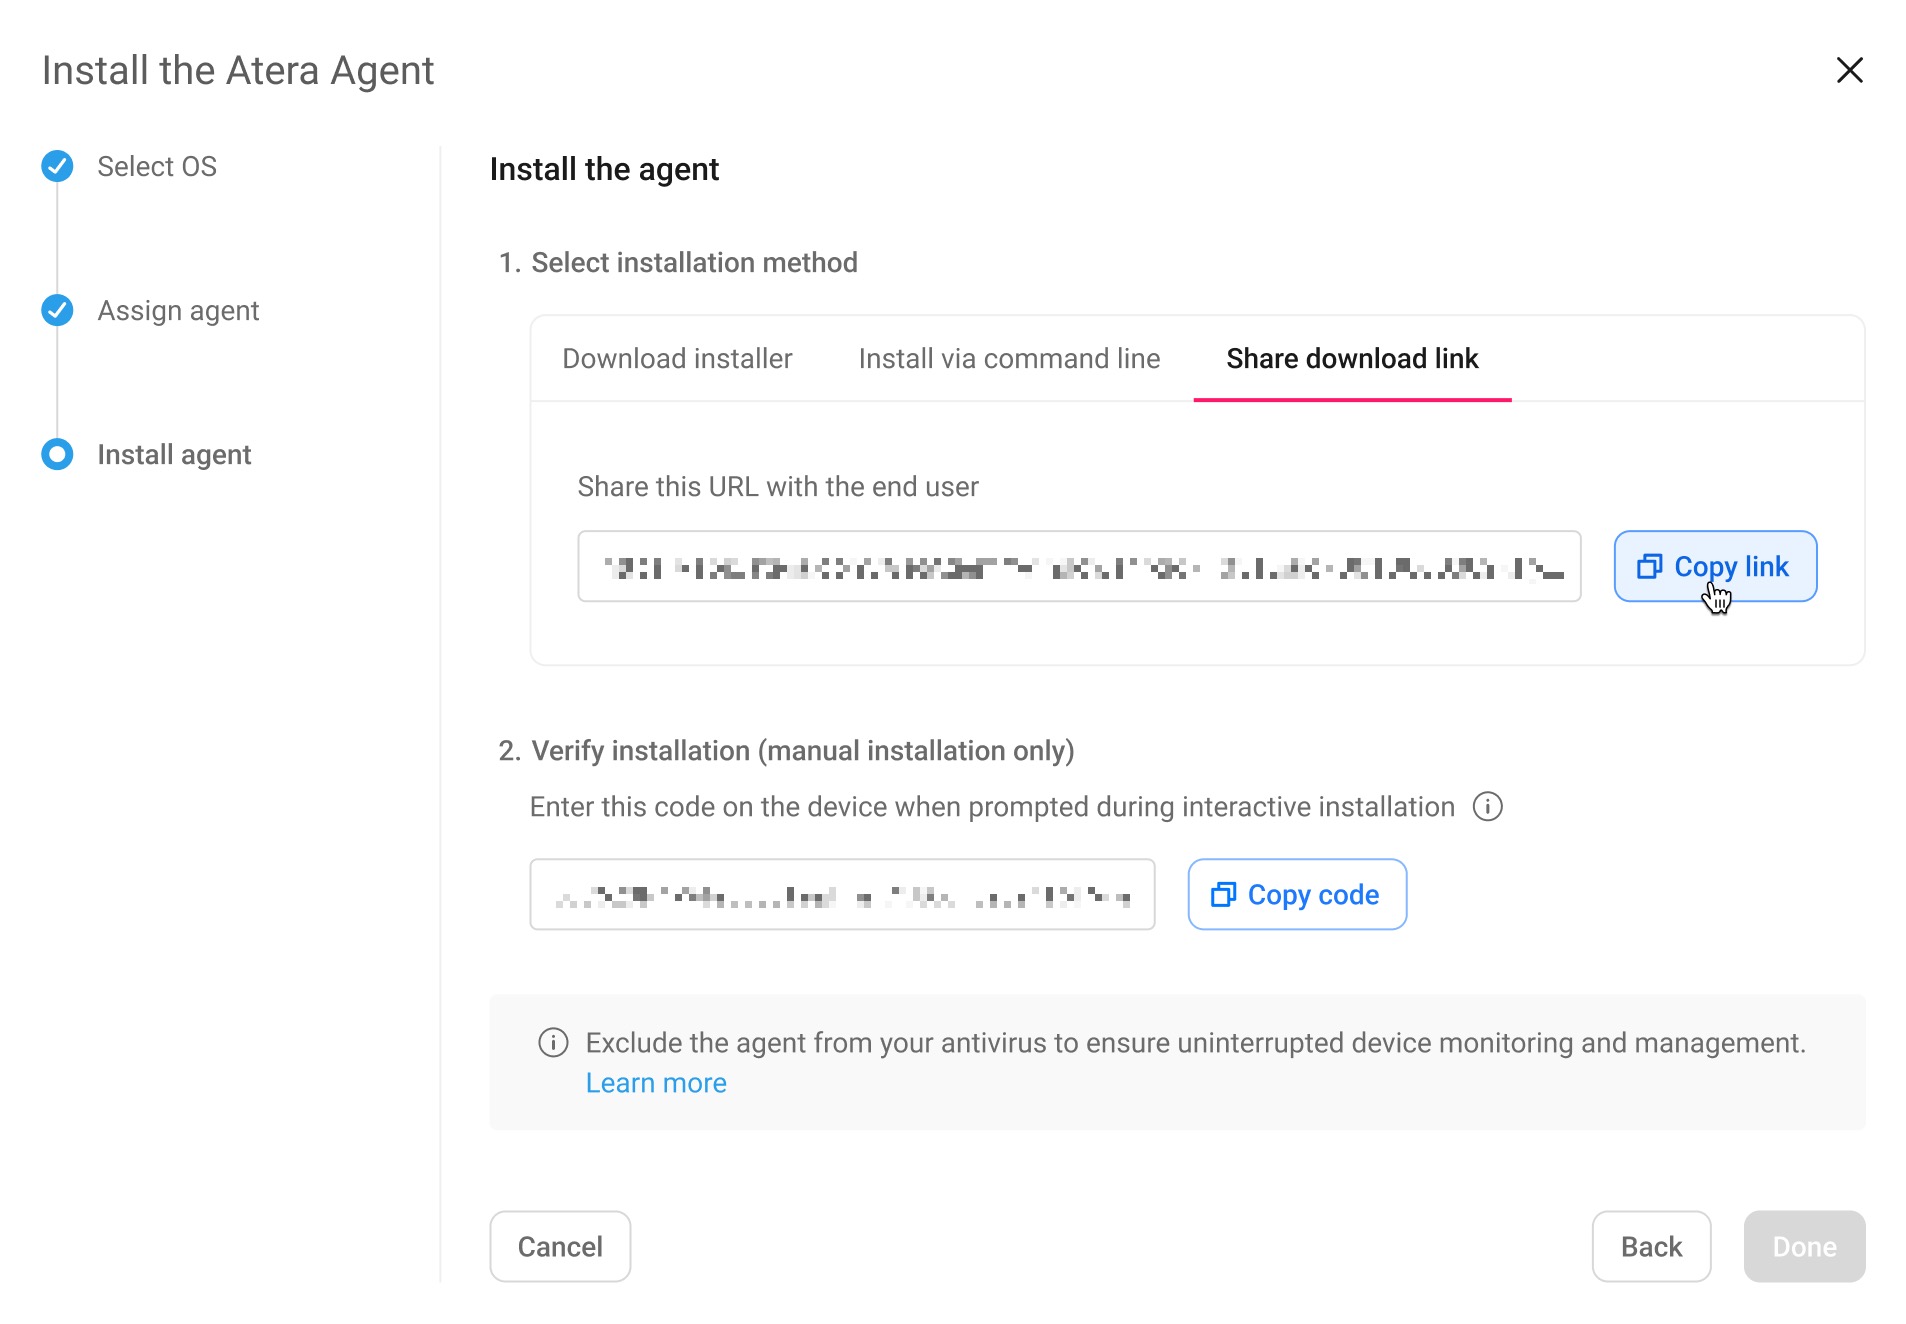Select the Share download link tab

(1352, 358)
